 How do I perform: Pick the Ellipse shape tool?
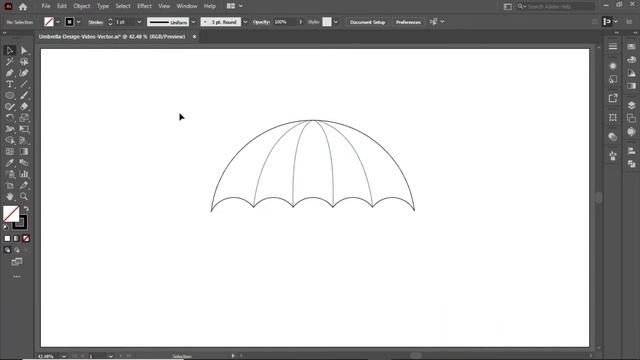click(10, 96)
